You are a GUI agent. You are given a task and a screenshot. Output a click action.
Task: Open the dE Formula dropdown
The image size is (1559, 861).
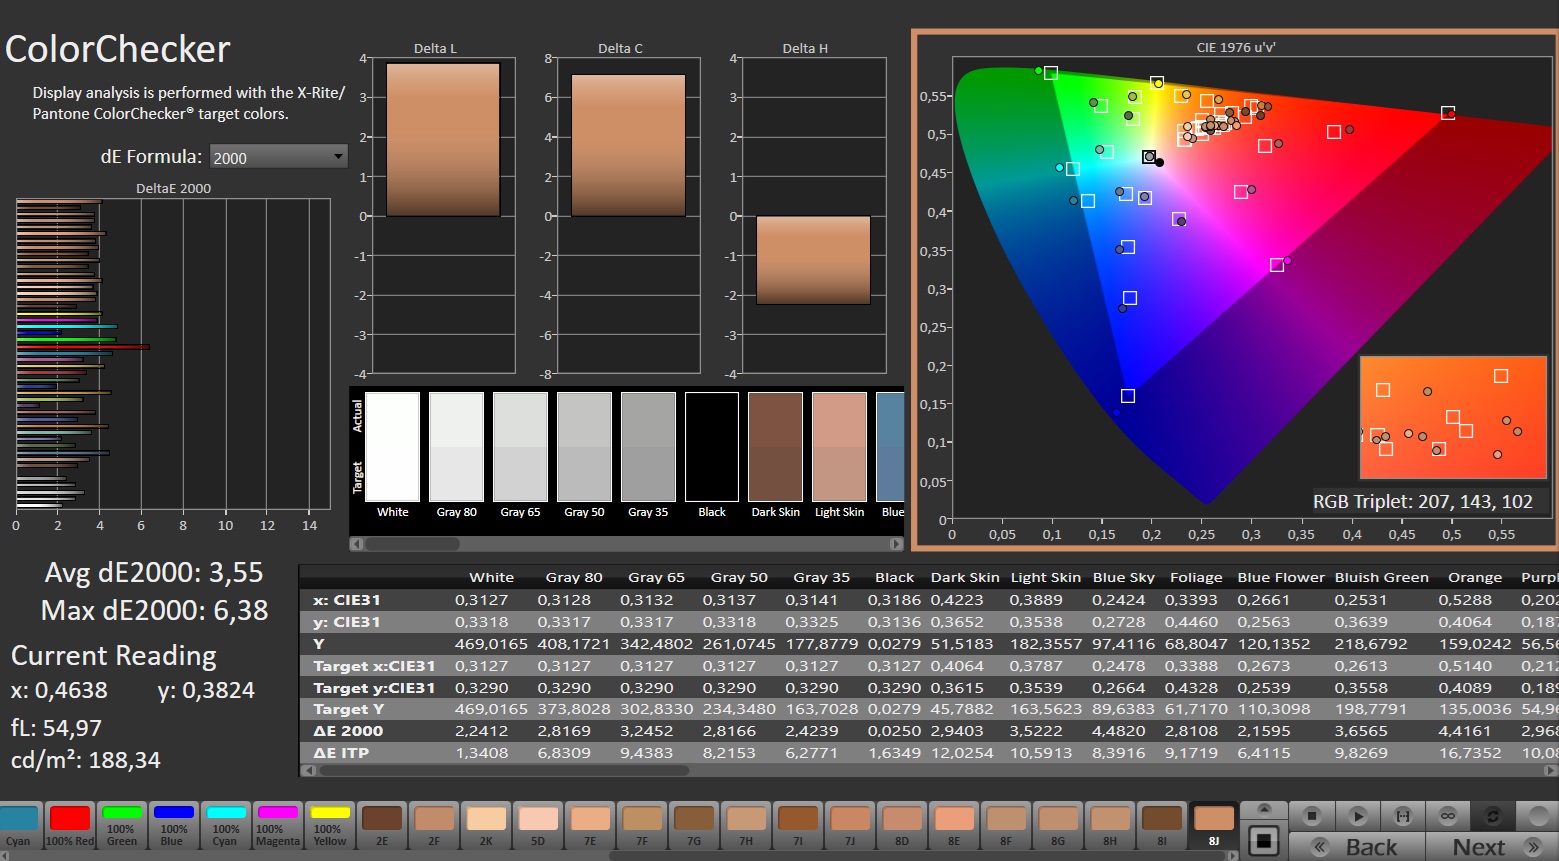coord(277,157)
